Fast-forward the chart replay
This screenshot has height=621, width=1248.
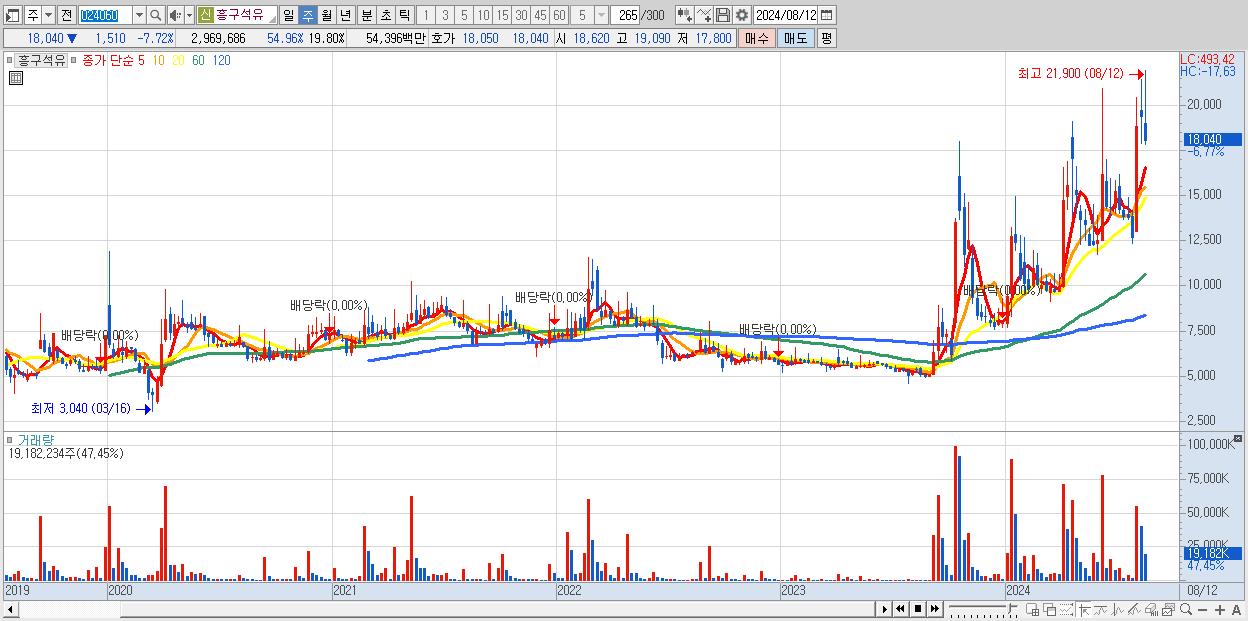pos(934,609)
